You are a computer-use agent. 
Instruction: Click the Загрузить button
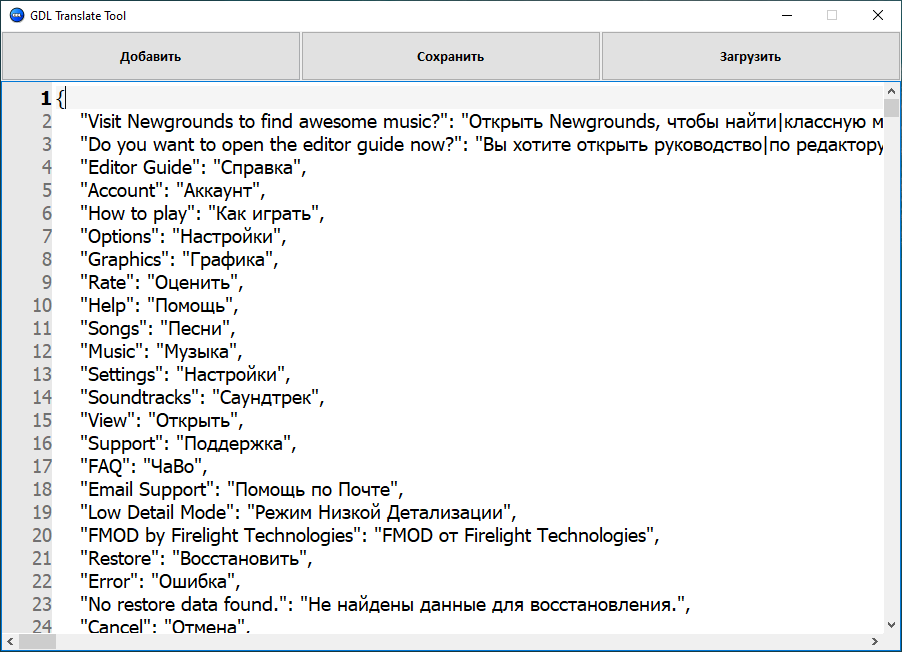(750, 56)
